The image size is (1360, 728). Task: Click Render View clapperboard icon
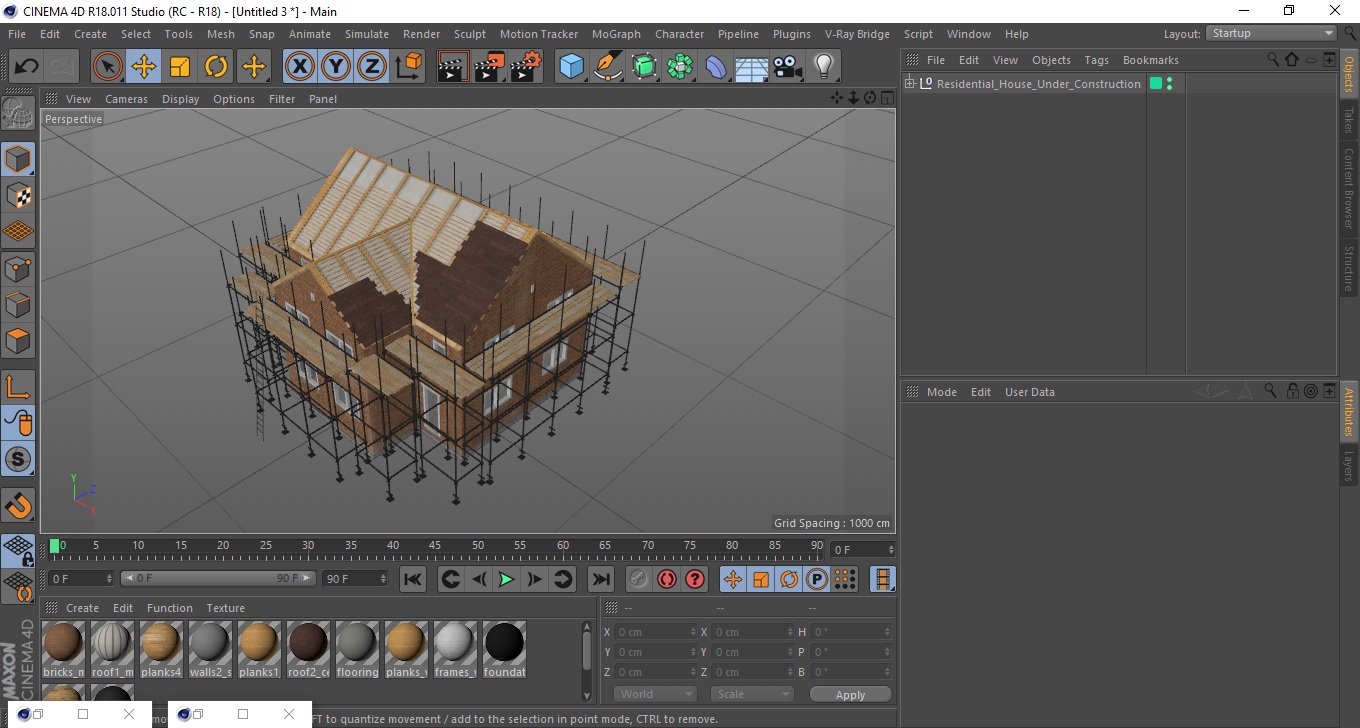pos(454,67)
